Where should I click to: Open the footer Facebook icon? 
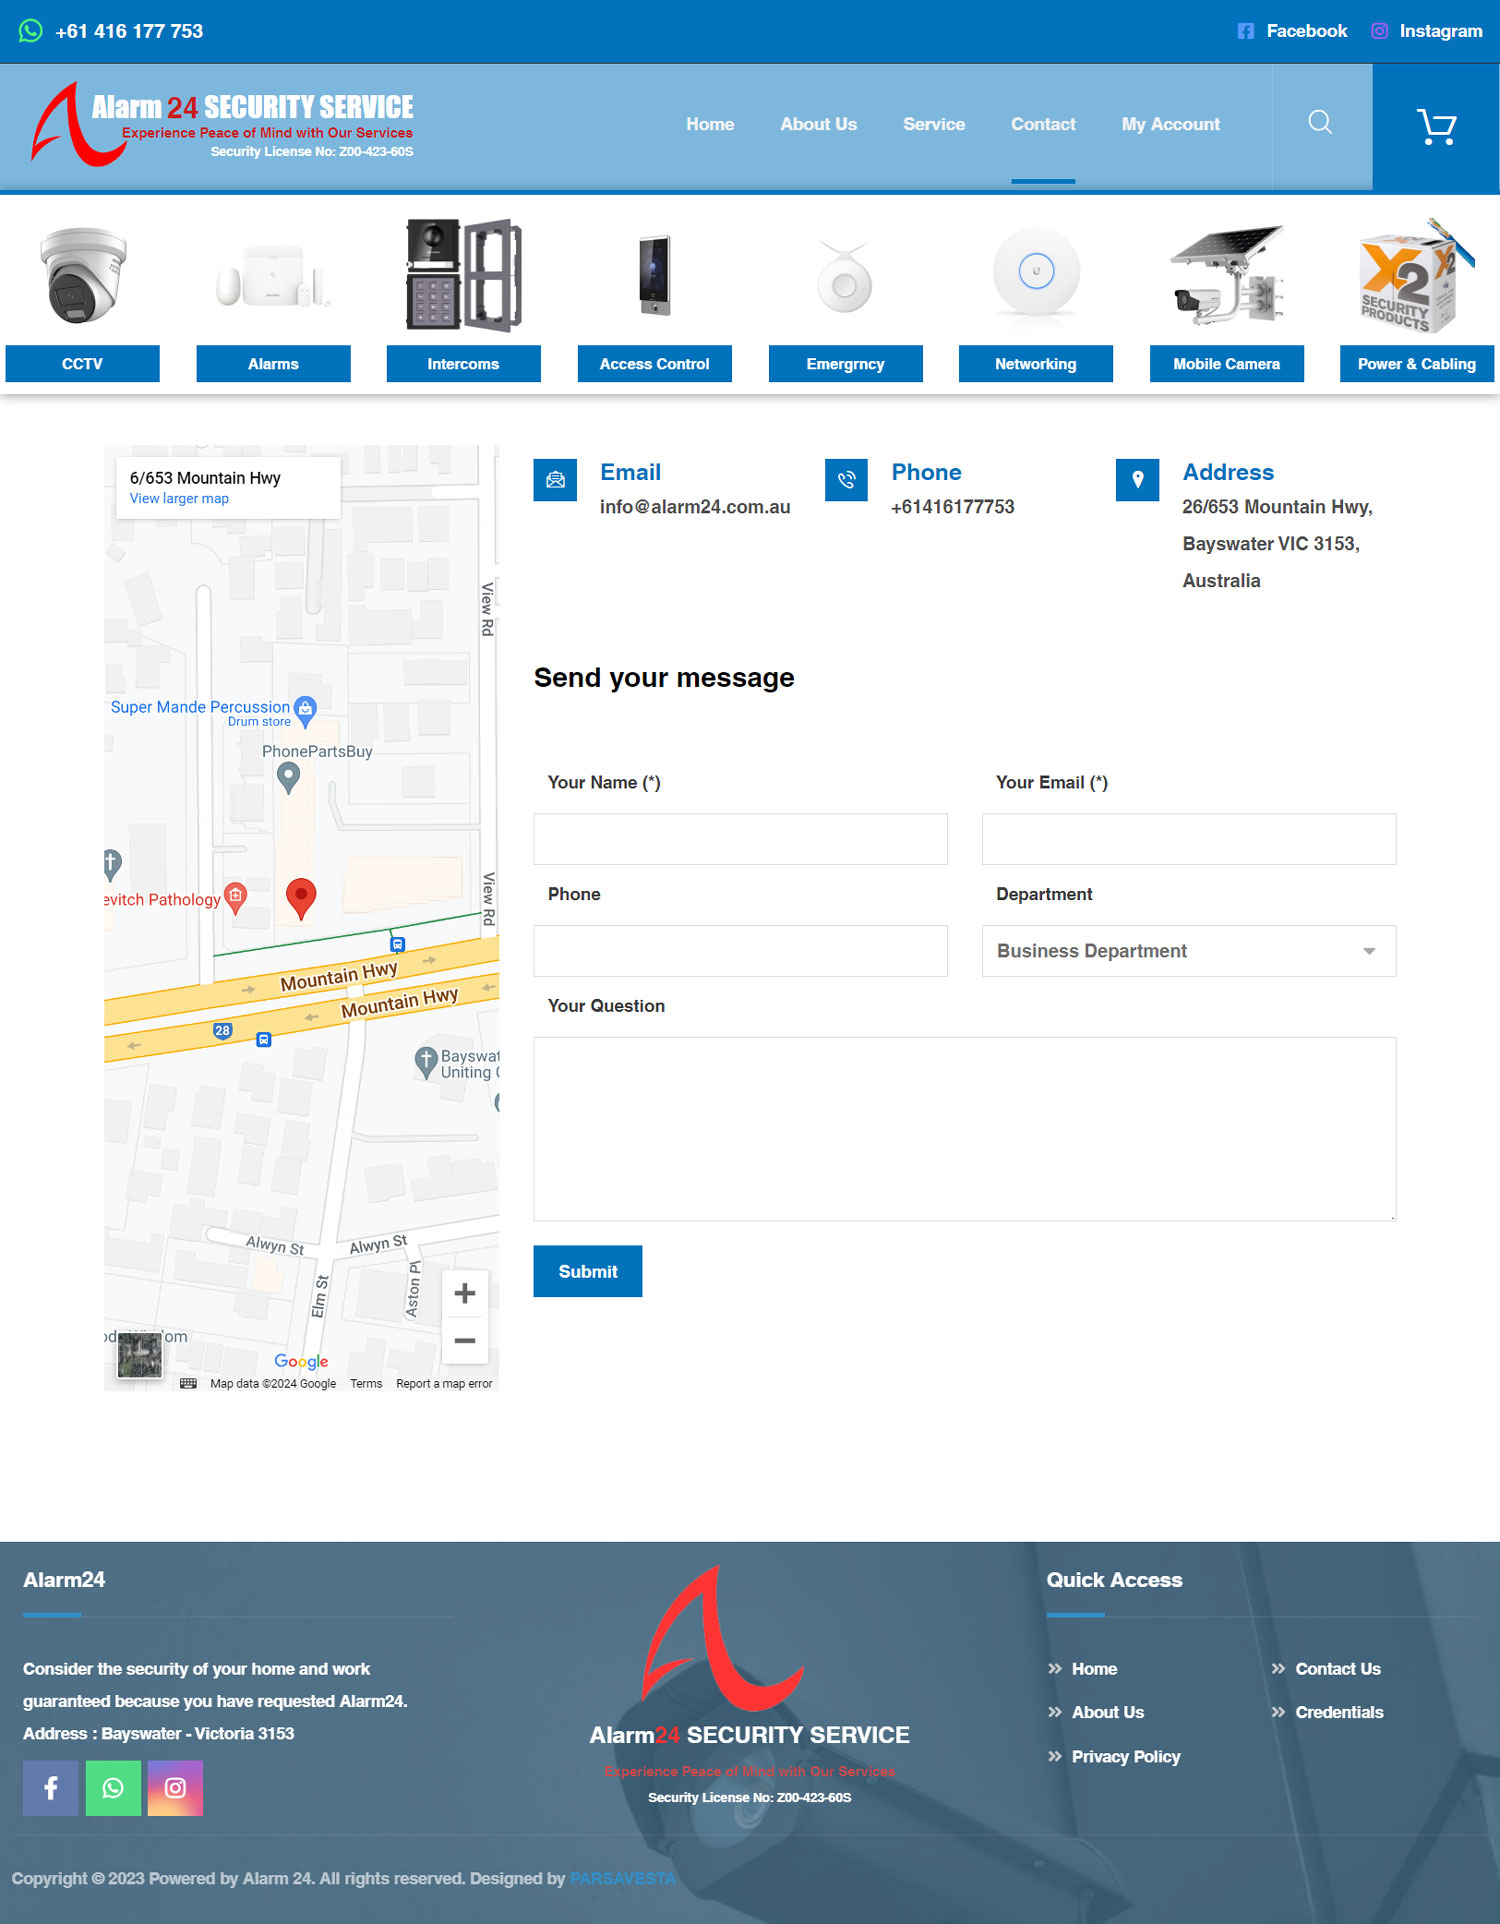[x=51, y=1788]
